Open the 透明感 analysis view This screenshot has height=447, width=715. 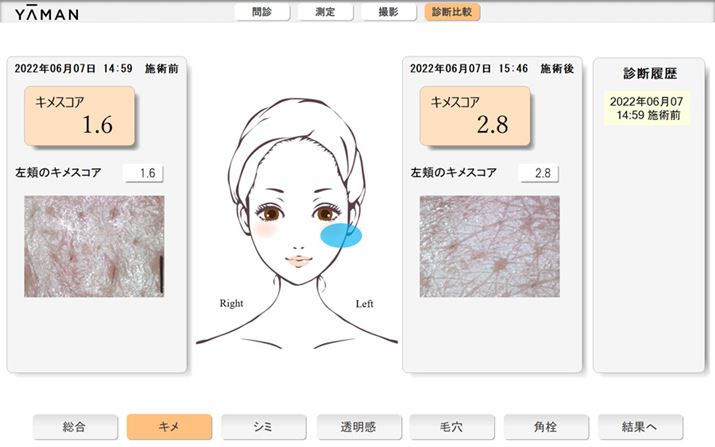pos(359,427)
